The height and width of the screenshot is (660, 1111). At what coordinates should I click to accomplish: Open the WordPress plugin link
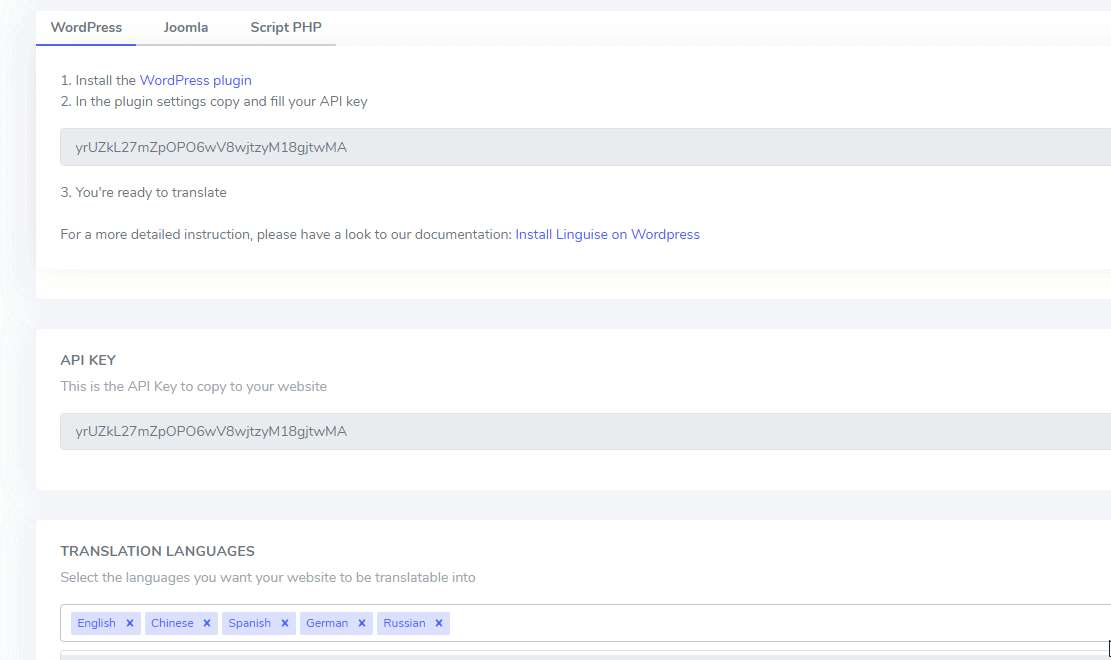click(196, 80)
